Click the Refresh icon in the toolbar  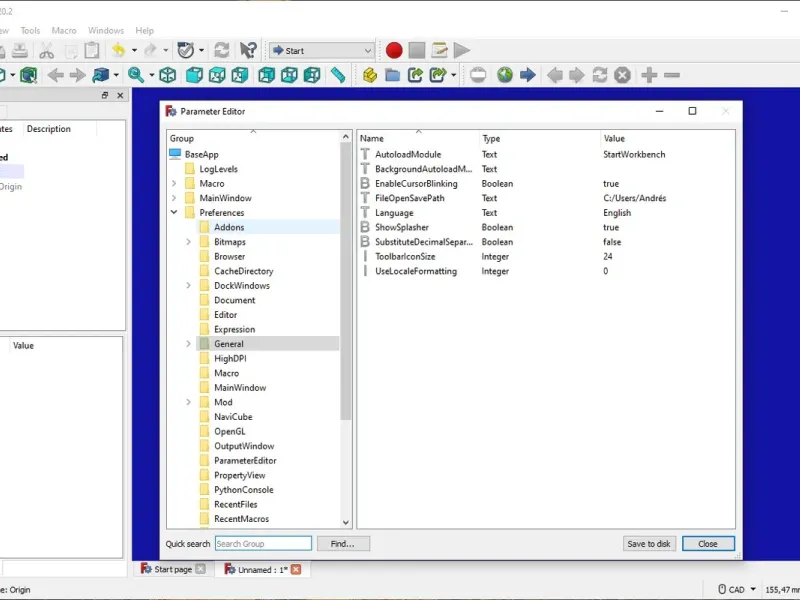pos(221,50)
